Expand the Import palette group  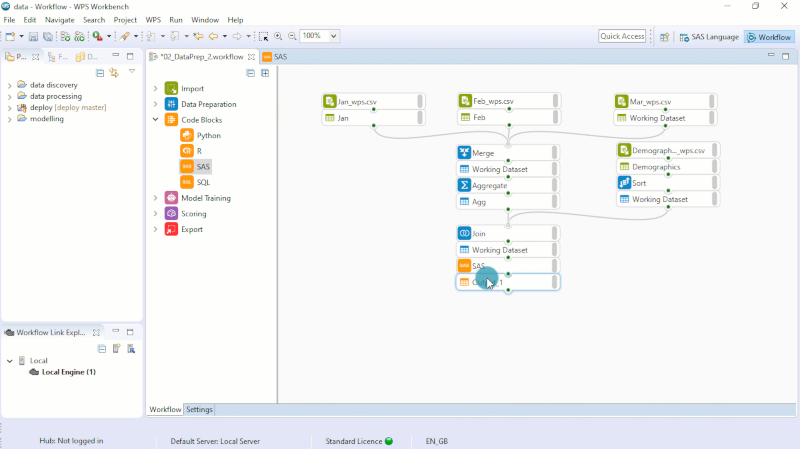pos(156,89)
